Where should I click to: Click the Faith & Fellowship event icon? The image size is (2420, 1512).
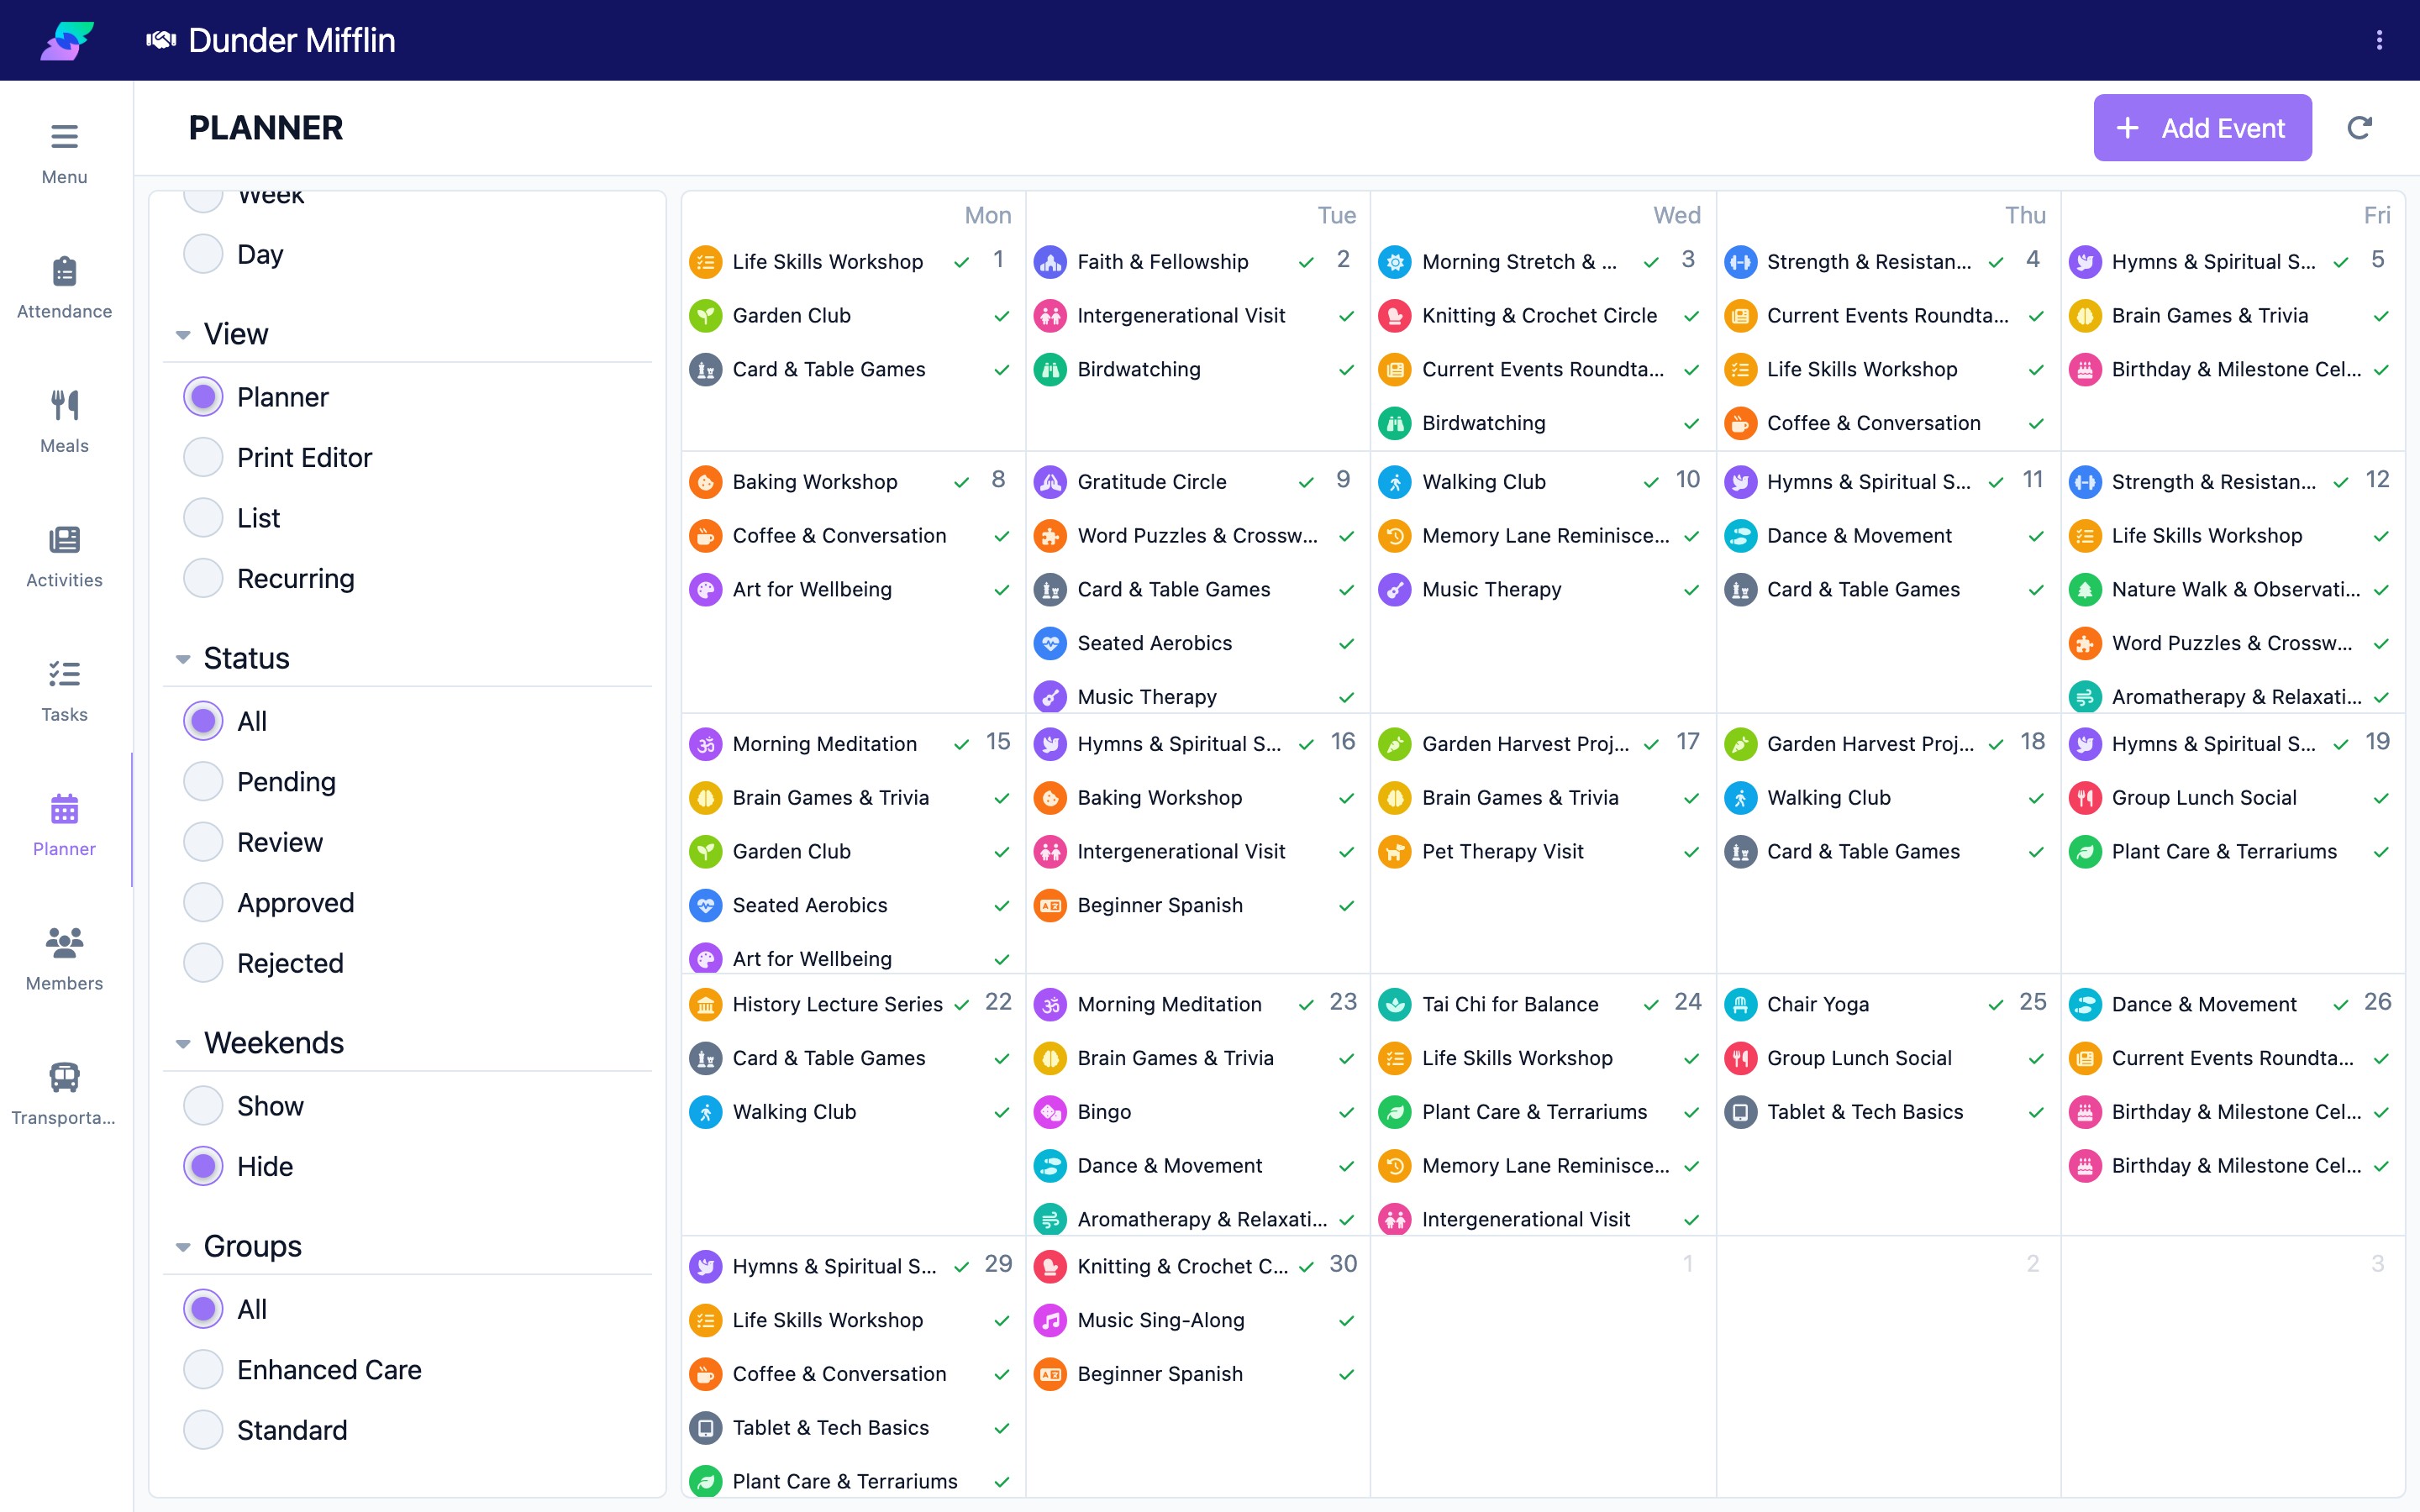[1050, 262]
